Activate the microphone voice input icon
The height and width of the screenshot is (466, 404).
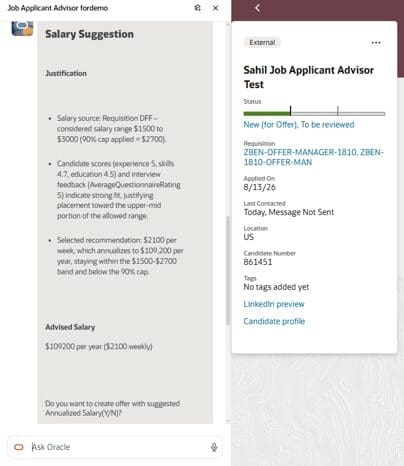(214, 447)
